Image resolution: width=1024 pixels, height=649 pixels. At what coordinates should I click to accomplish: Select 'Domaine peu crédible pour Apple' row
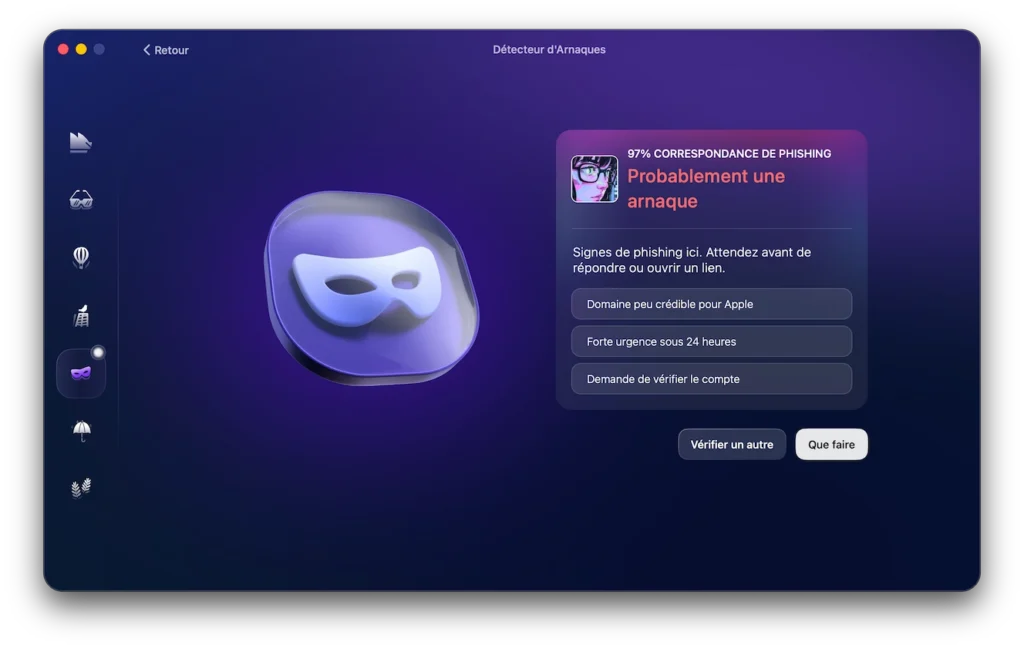[711, 304]
